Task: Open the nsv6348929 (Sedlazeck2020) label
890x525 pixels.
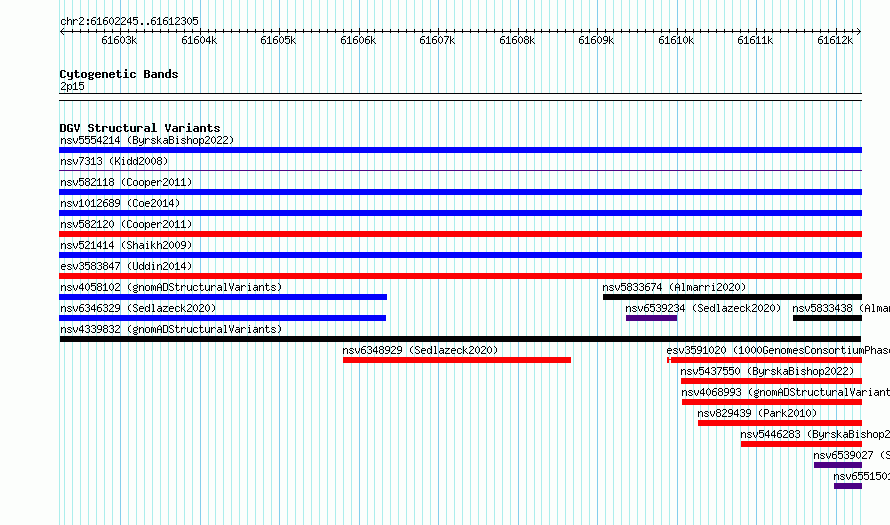Action: click(x=420, y=350)
